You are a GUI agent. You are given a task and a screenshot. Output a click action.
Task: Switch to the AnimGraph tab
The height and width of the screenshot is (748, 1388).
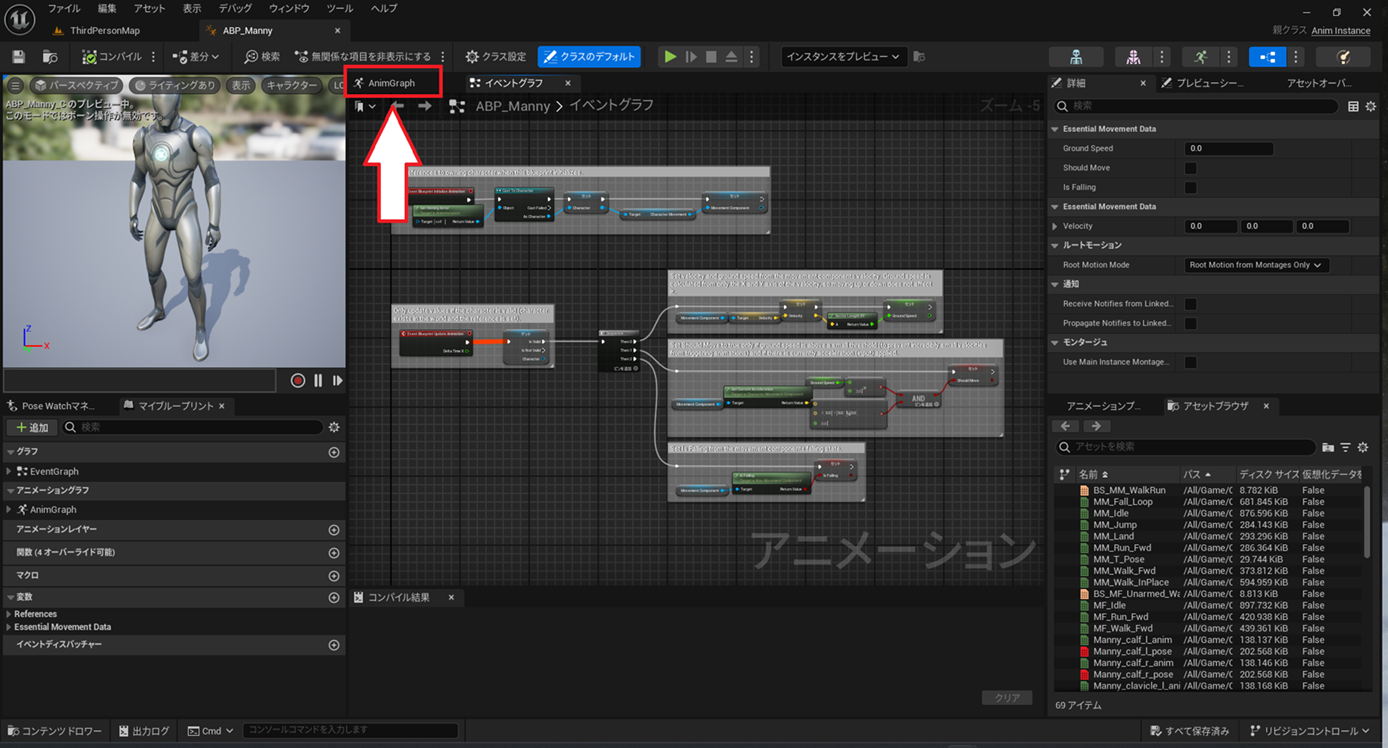pos(392,82)
